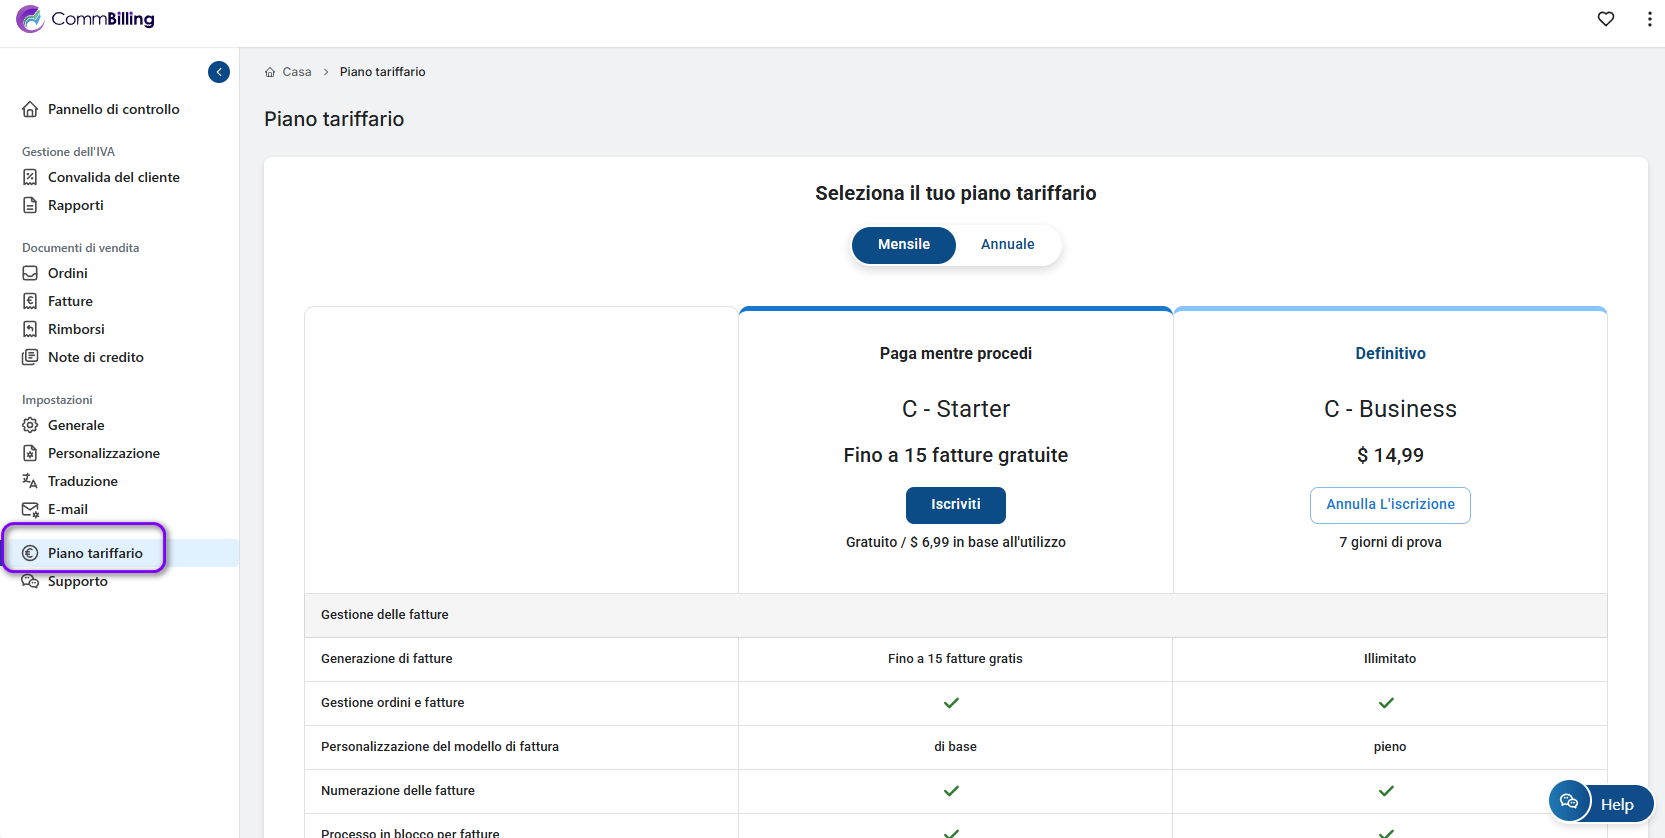Open Personalizzazione settings
Screen dimensions: 1665x838
(x=103, y=453)
